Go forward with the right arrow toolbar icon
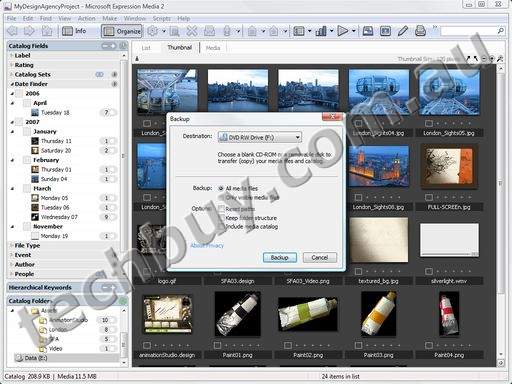This screenshot has height=384, width=512. [x=30, y=31]
